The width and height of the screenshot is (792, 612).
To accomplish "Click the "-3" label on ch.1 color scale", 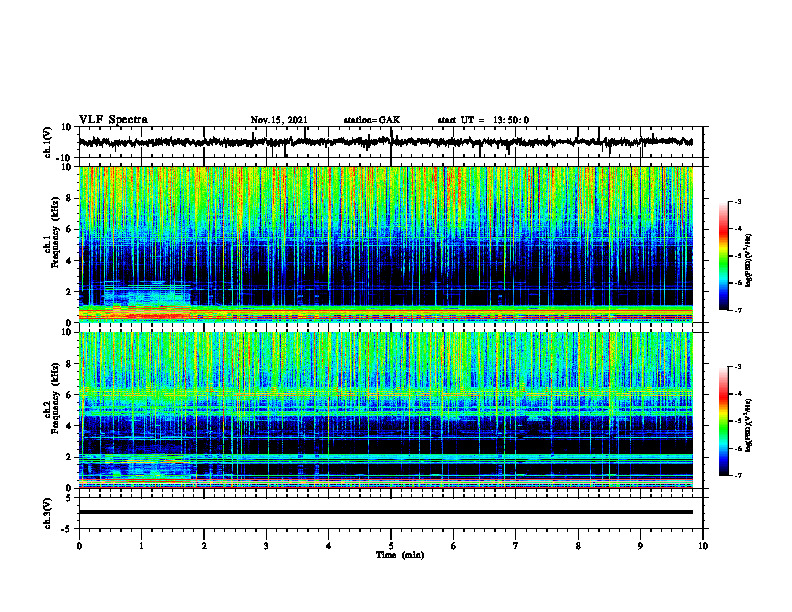I will tap(738, 202).
